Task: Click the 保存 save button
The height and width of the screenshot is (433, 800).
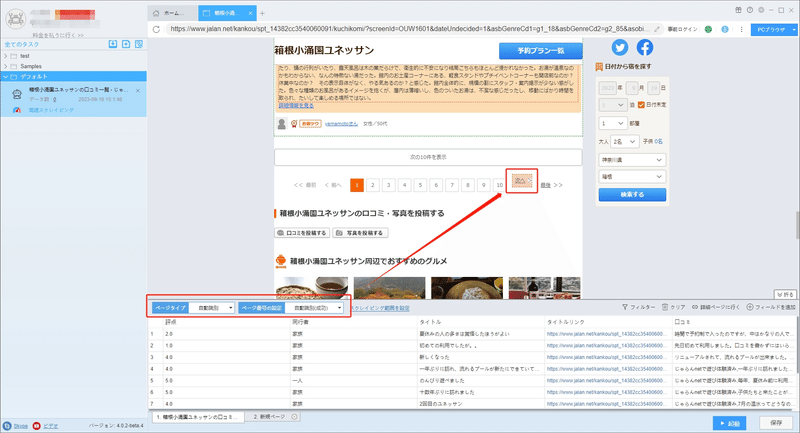Action: 776,423
